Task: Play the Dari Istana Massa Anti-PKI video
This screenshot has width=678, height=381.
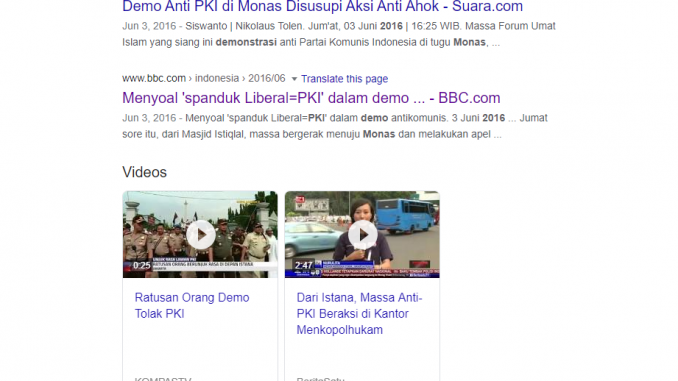Action: pyautogui.click(x=362, y=234)
